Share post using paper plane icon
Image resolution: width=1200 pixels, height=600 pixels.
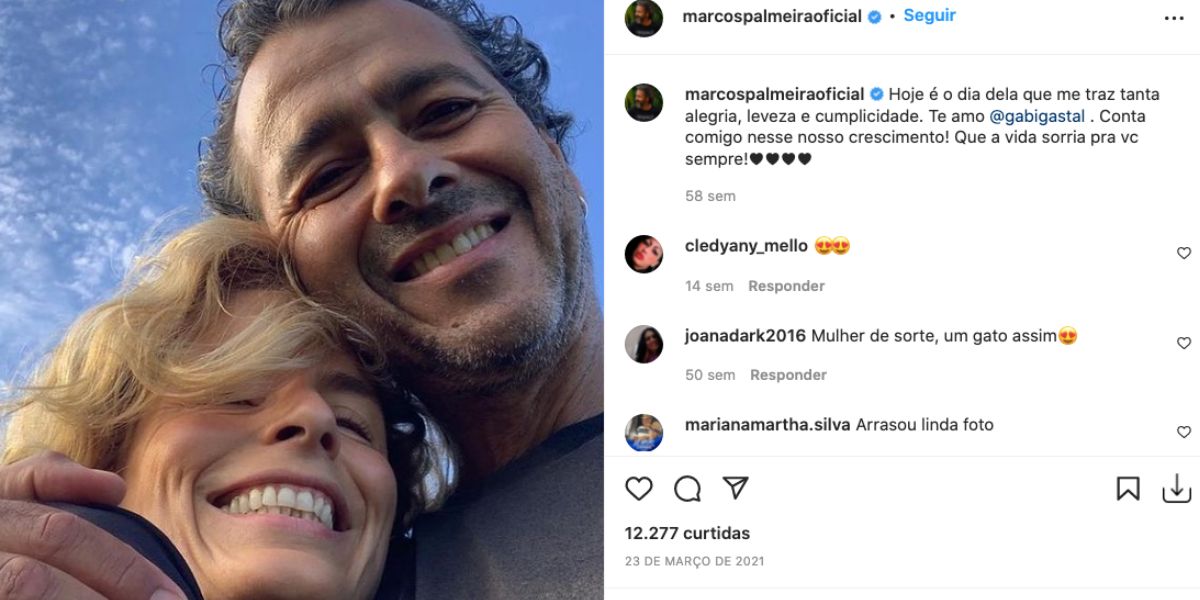[736, 487]
